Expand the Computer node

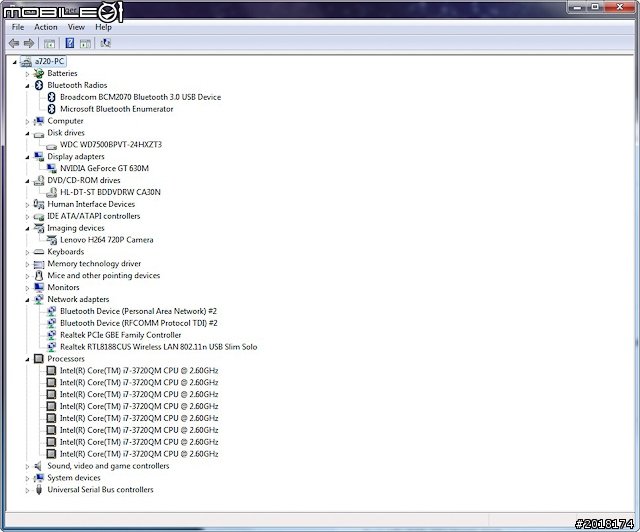(27, 121)
